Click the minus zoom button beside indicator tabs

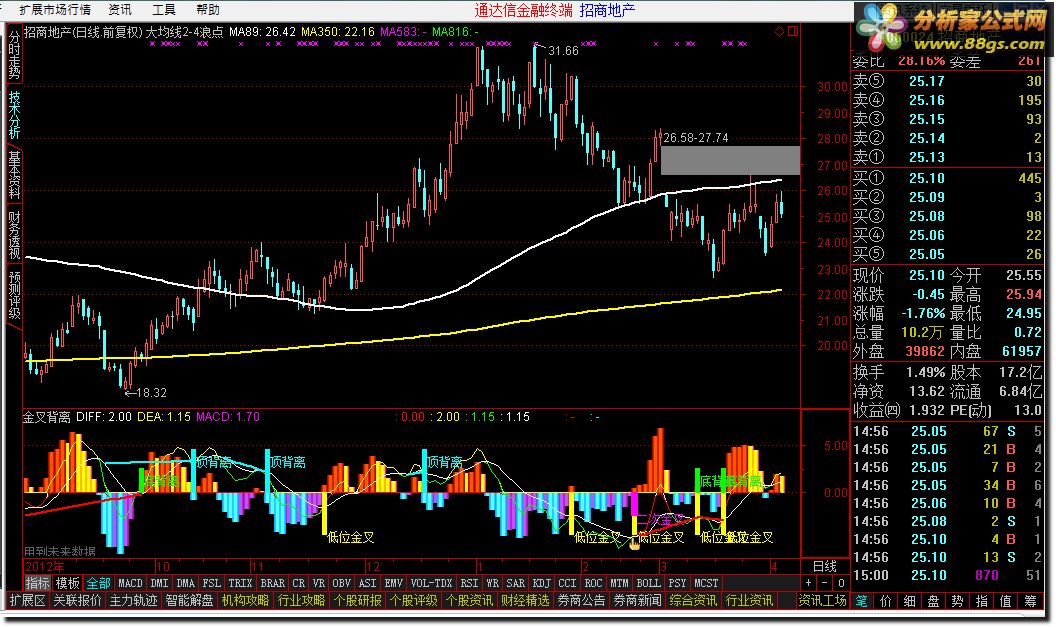[825, 583]
